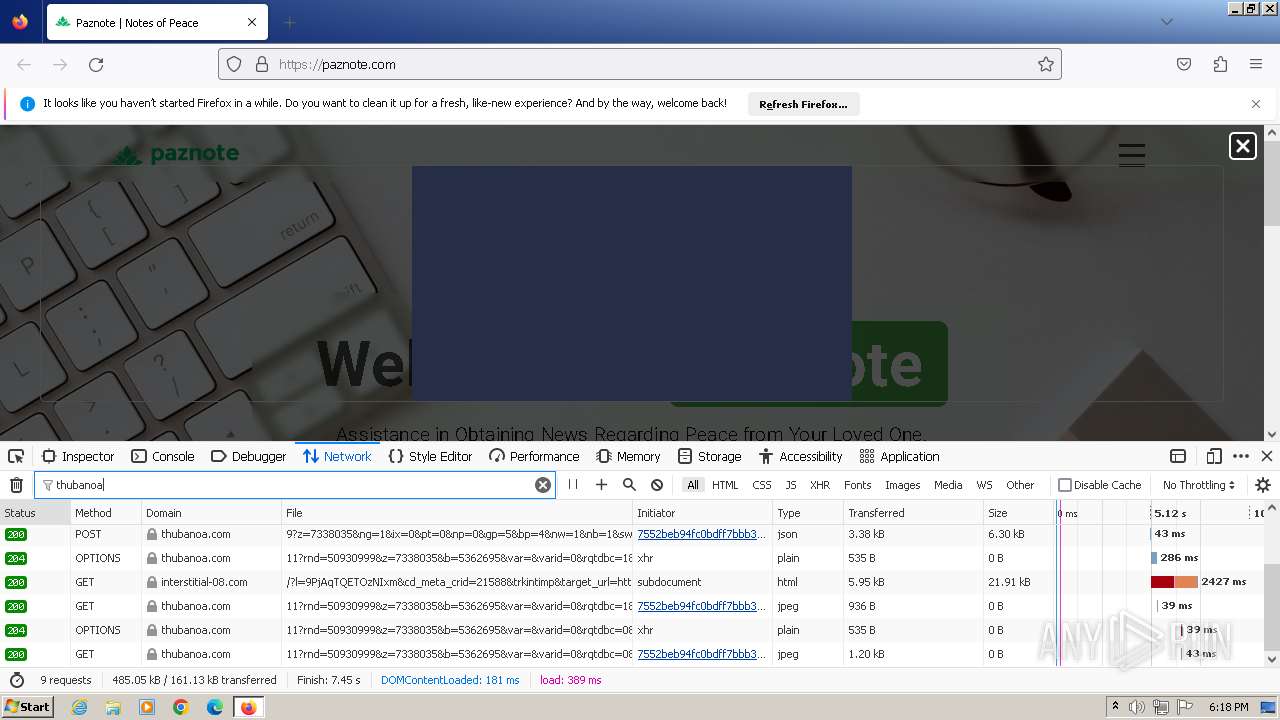Click the plus icon in network toolbar

(x=601, y=485)
